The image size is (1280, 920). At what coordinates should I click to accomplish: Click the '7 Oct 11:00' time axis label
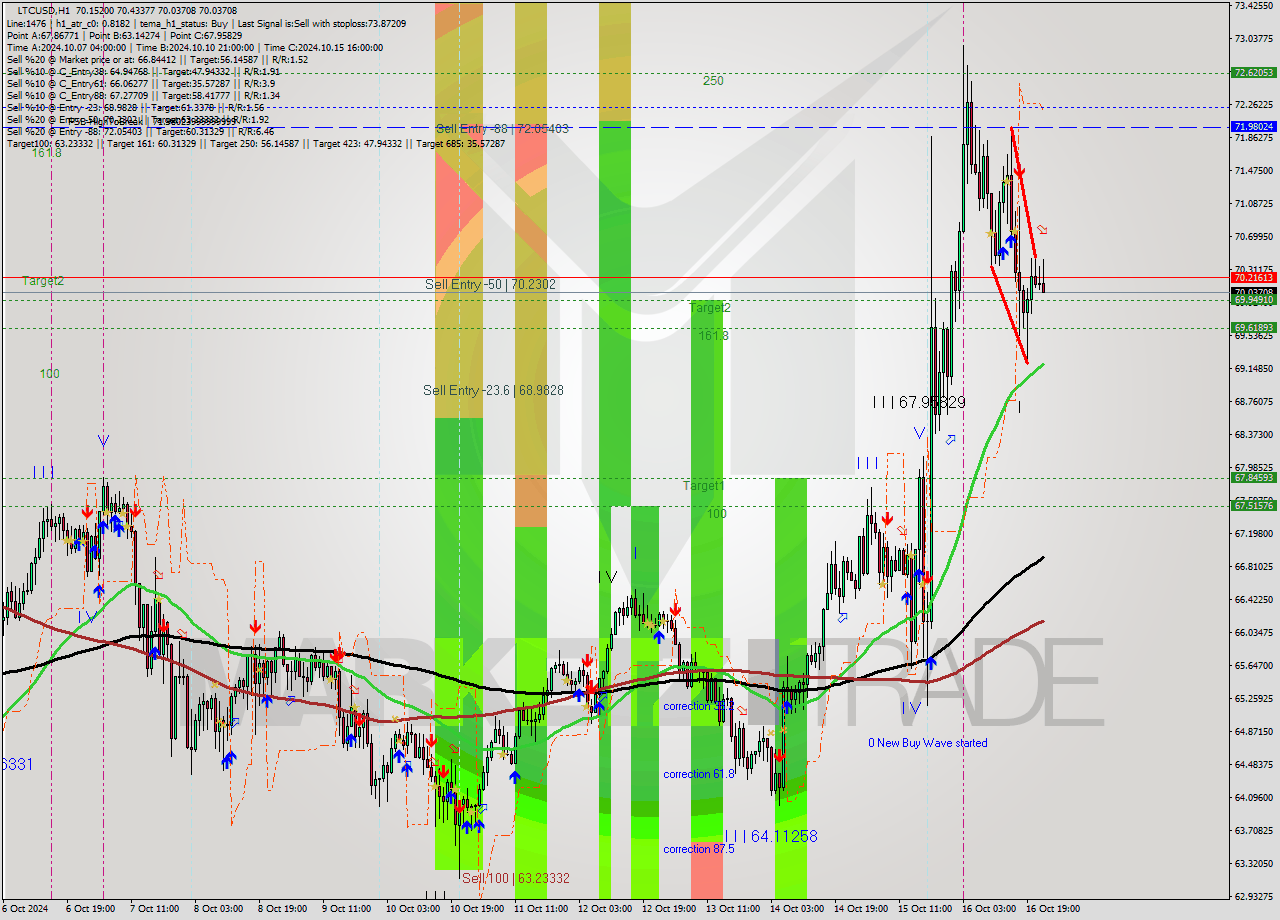pyautogui.click(x=155, y=909)
